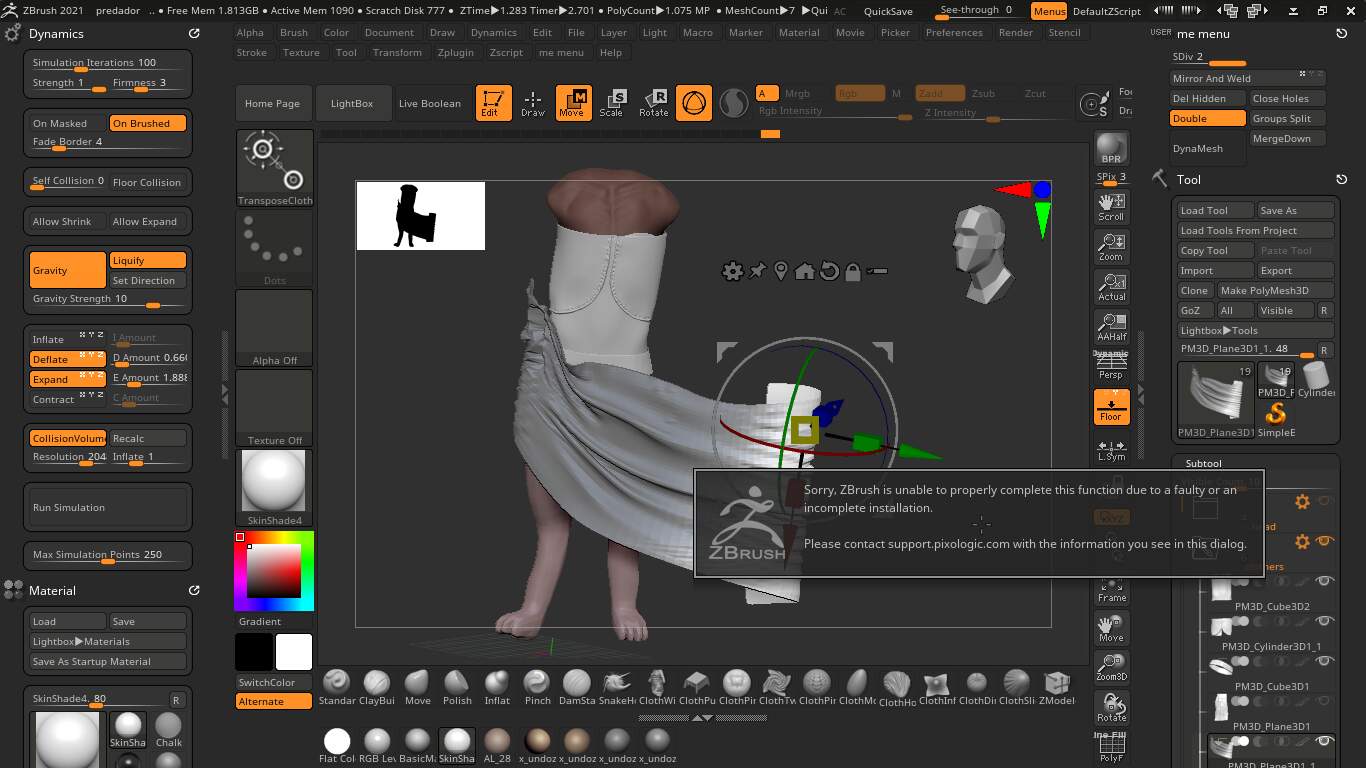
Task: Select the ZModeler brush
Action: tap(1057, 688)
